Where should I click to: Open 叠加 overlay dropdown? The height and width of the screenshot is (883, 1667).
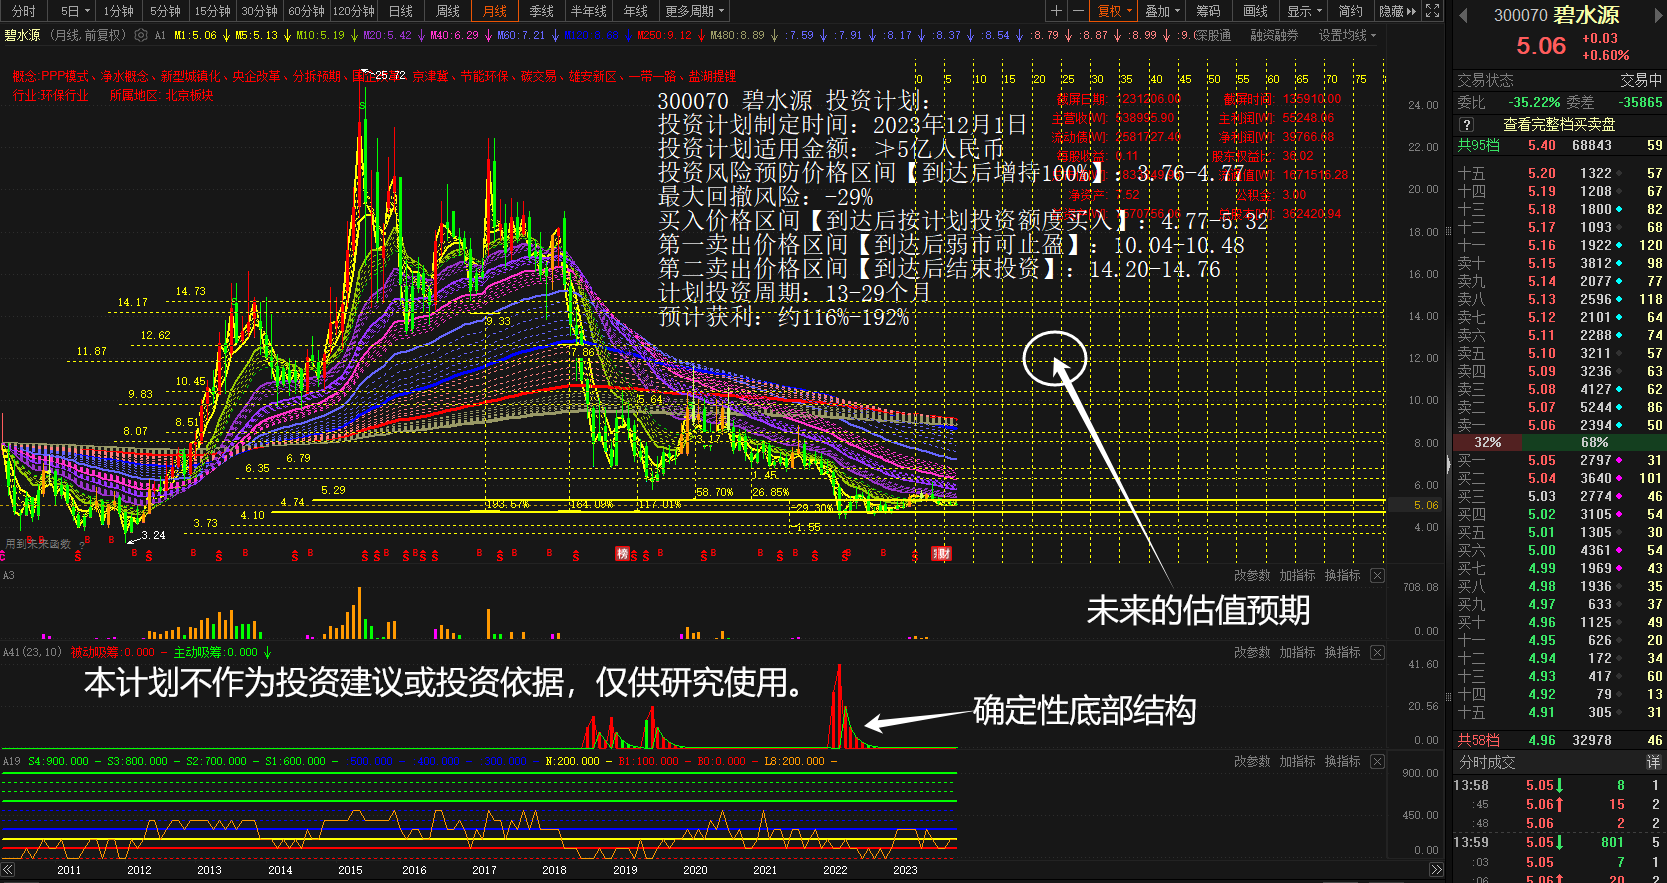pyautogui.click(x=1162, y=11)
